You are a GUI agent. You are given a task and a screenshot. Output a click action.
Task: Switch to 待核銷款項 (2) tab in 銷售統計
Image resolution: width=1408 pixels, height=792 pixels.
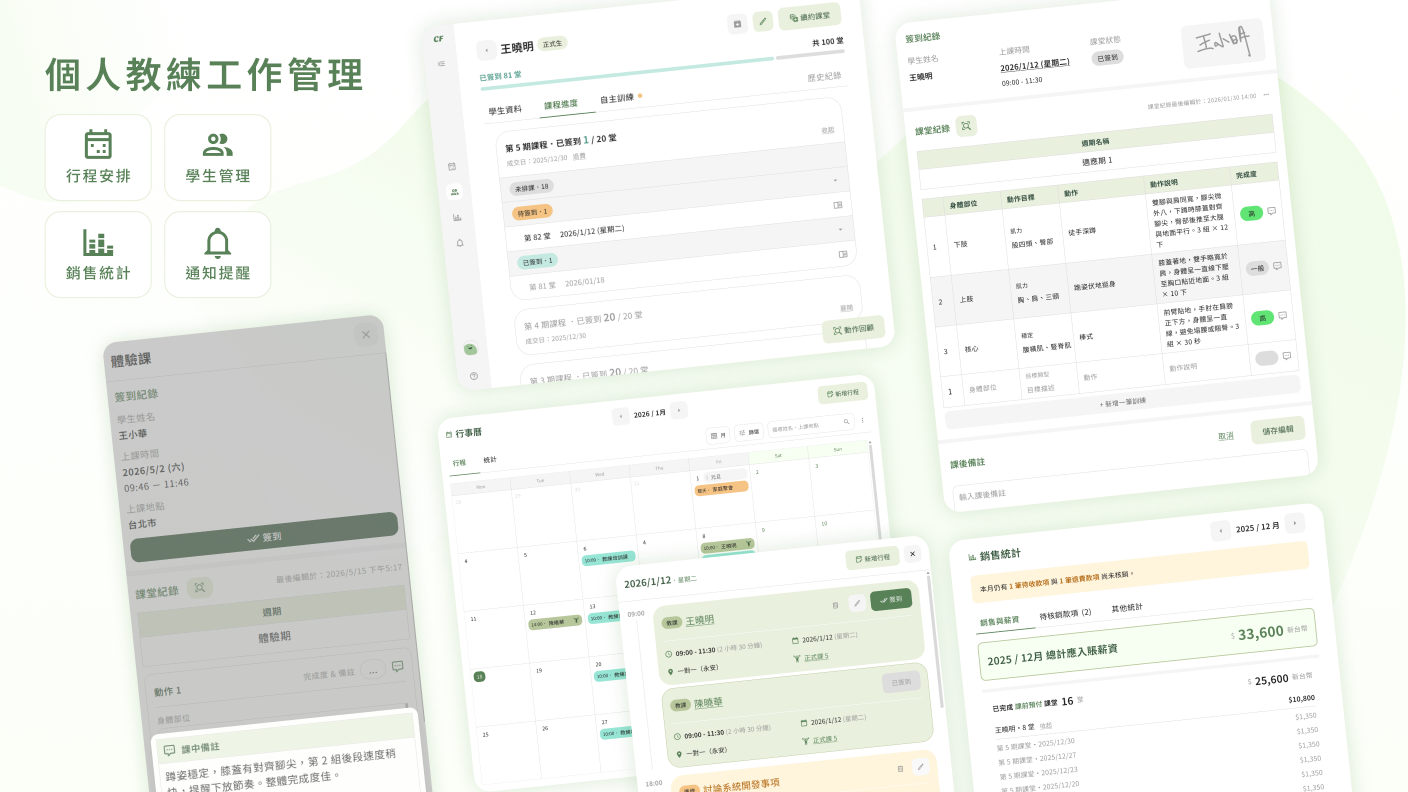click(1065, 613)
